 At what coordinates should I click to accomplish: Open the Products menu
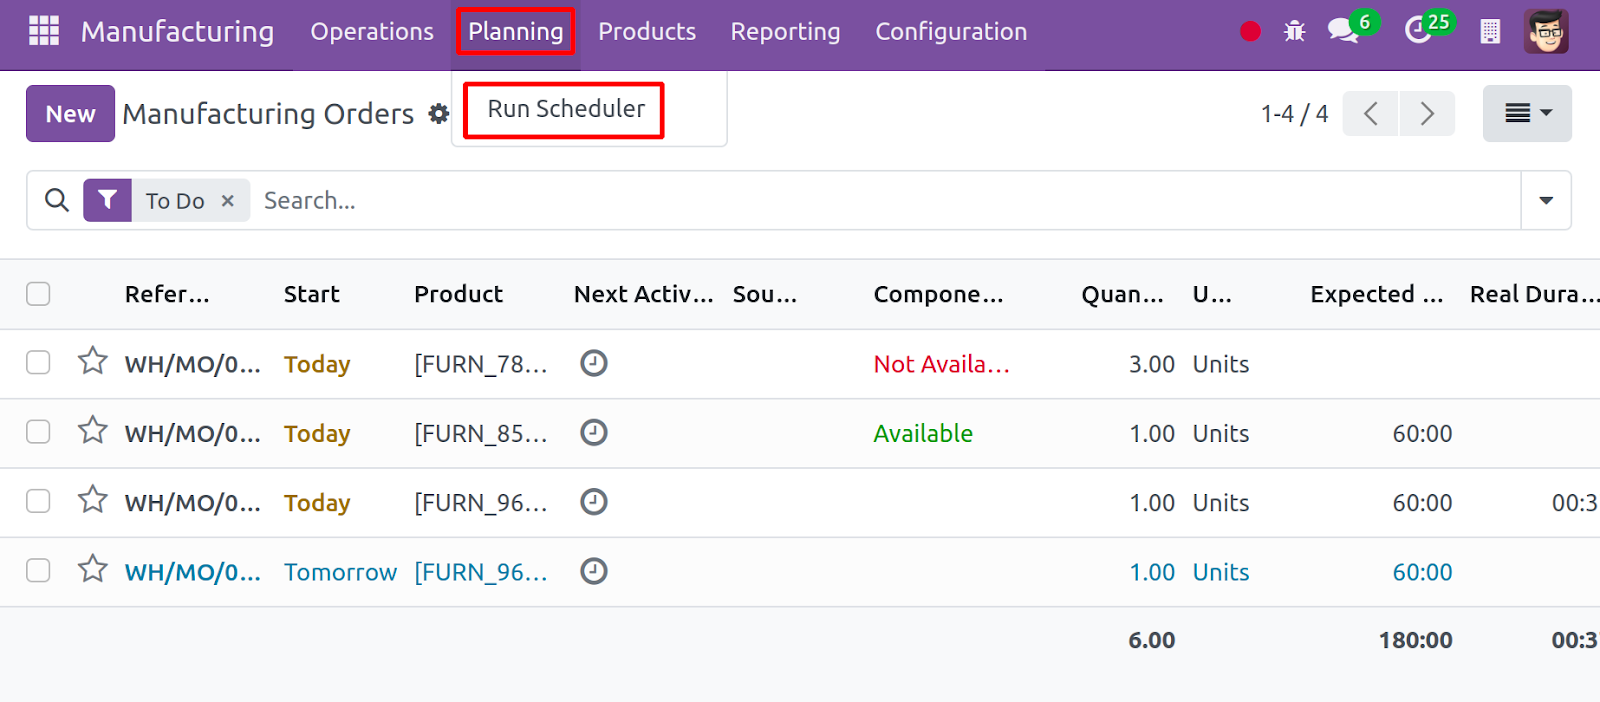[647, 32]
